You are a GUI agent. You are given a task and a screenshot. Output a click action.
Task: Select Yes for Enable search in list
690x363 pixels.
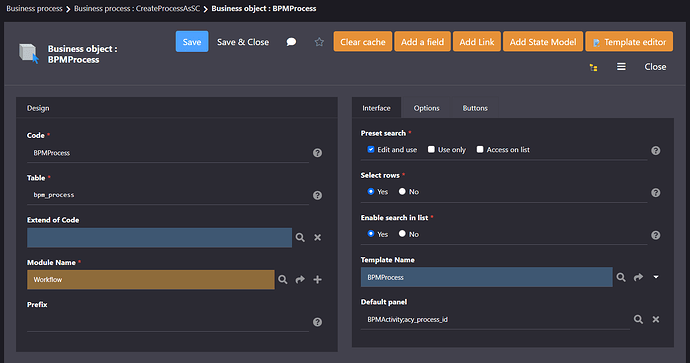click(x=371, y=234)
